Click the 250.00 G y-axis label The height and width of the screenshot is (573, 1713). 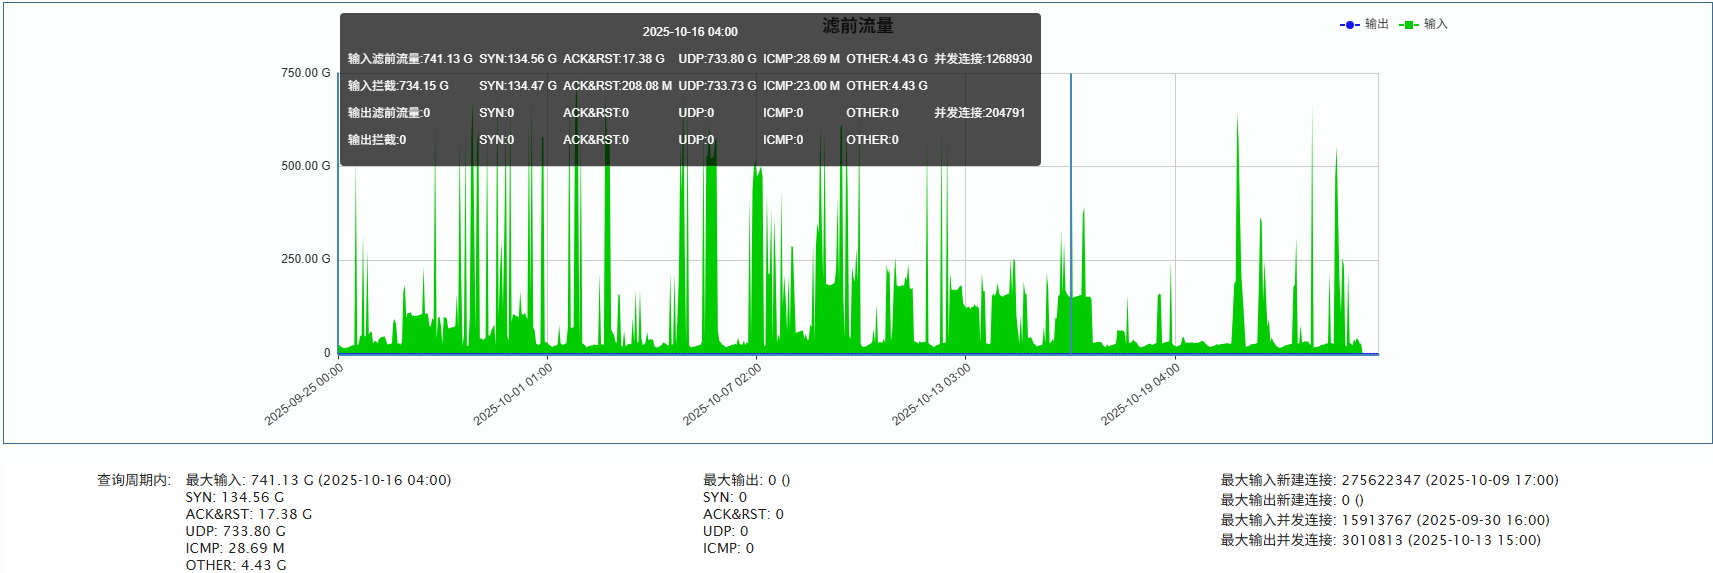pyautogui.click(x=305, y=259)
